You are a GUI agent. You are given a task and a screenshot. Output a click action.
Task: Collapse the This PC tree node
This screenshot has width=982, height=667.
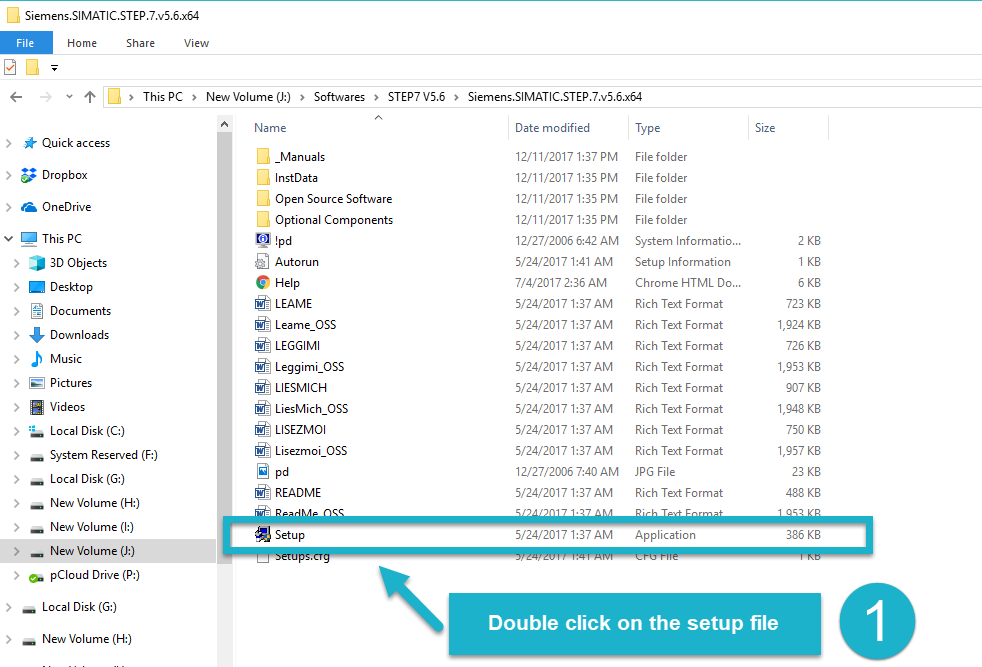tap(9, 239)
